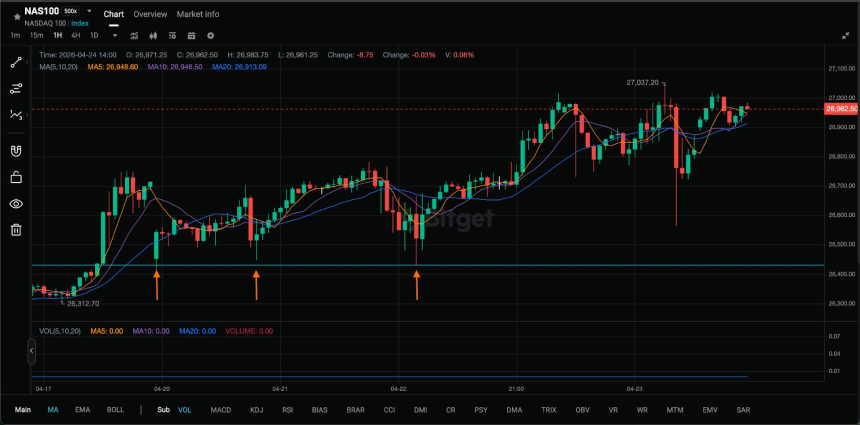Click the Main indicator group label
Viewport: 860px width, 425px height.
(22, 410)
